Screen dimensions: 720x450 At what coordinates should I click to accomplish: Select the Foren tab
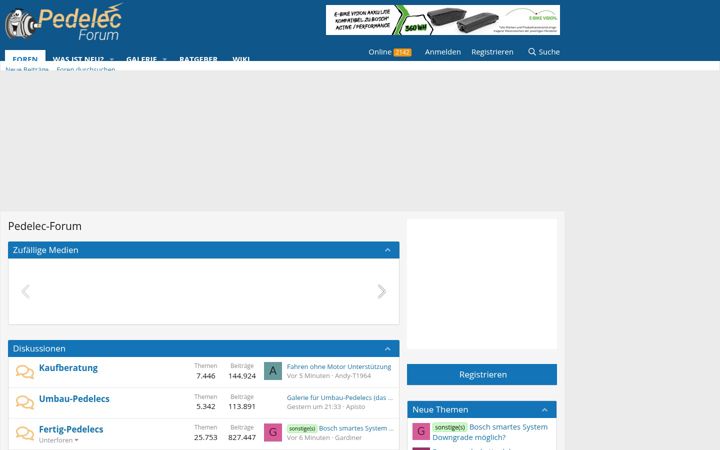(x=25, y=56)
